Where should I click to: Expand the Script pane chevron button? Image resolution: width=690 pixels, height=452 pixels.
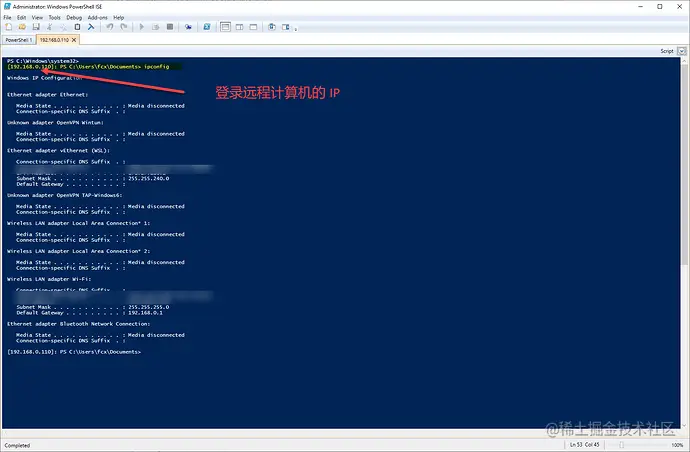point(682,51)
